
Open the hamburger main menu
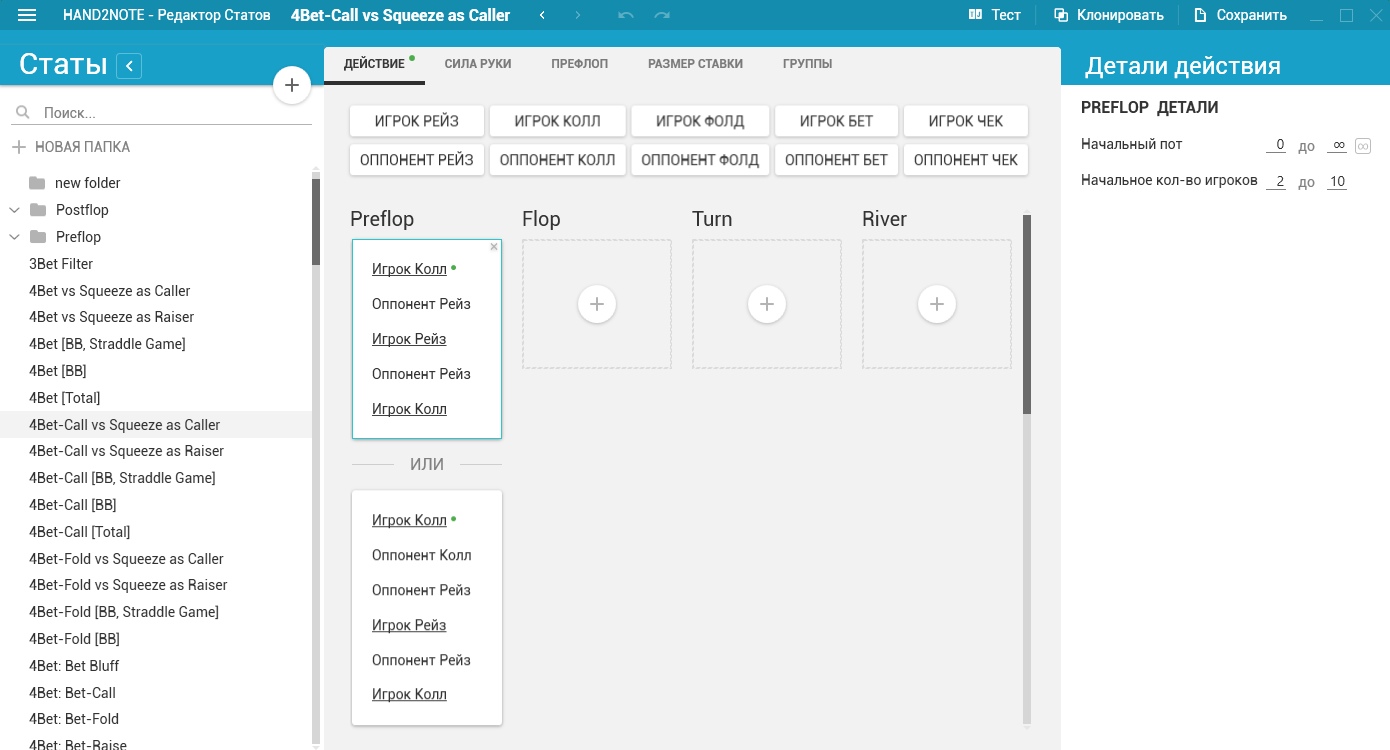coord(28,15)
